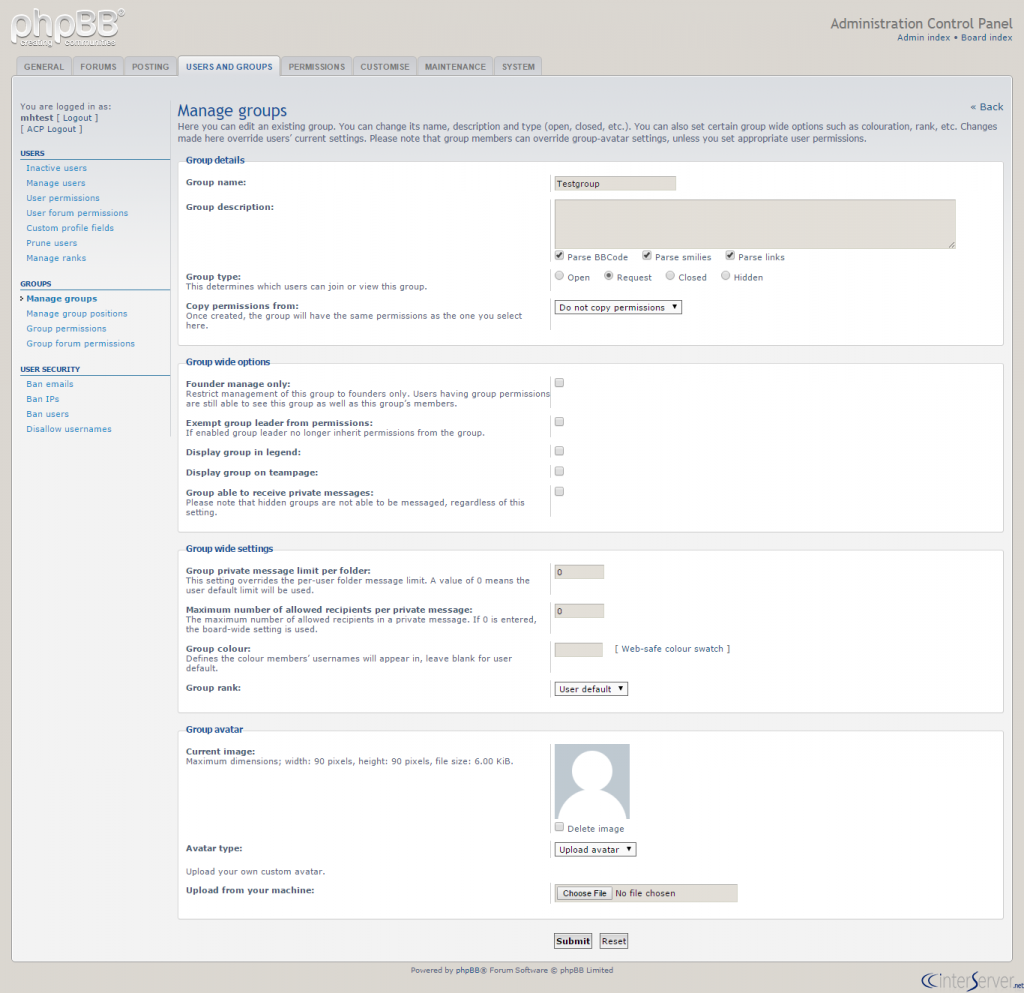Open the Admin index link

[x=923, y=37]
